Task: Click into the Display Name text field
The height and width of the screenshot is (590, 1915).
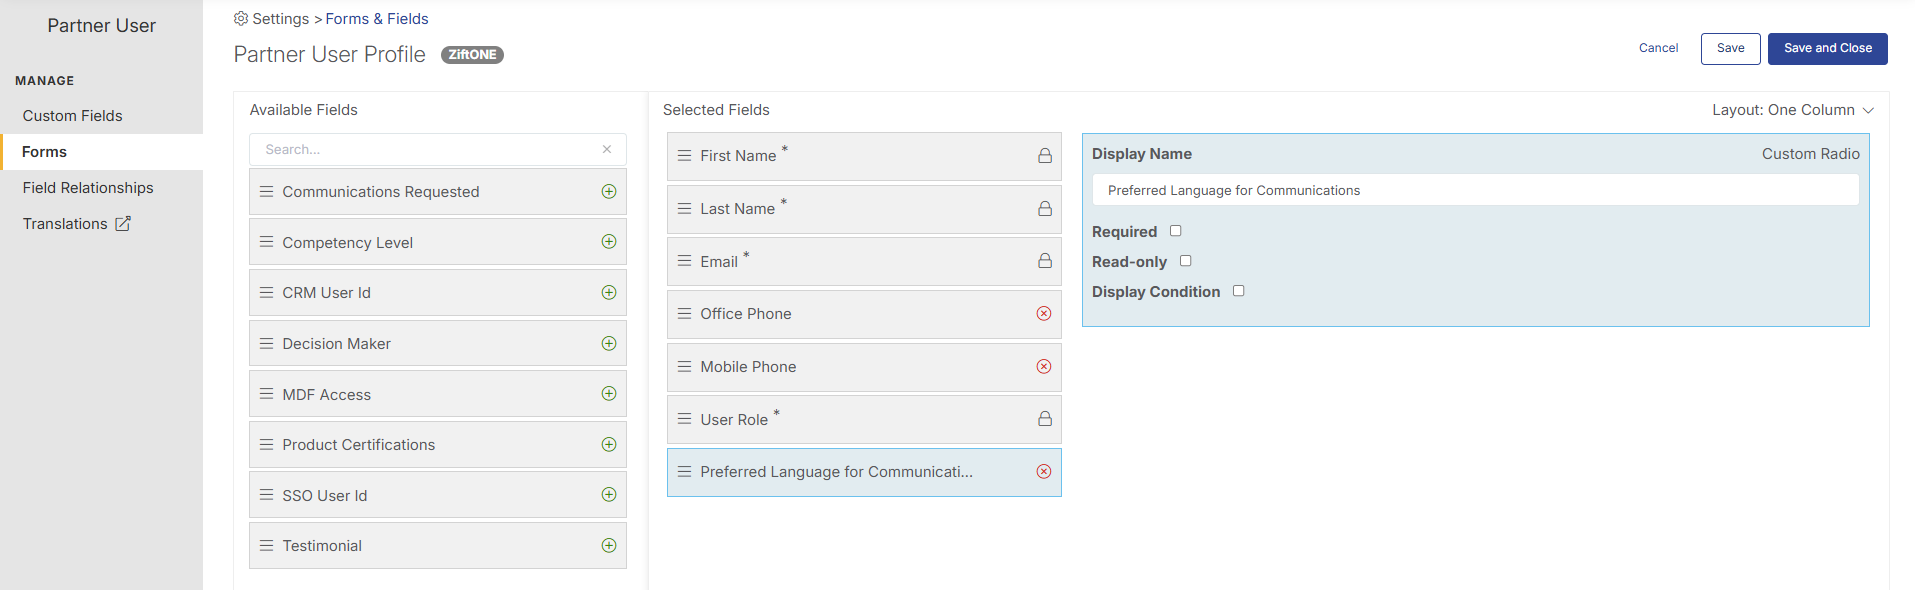Action: (x=1475, y=190)
